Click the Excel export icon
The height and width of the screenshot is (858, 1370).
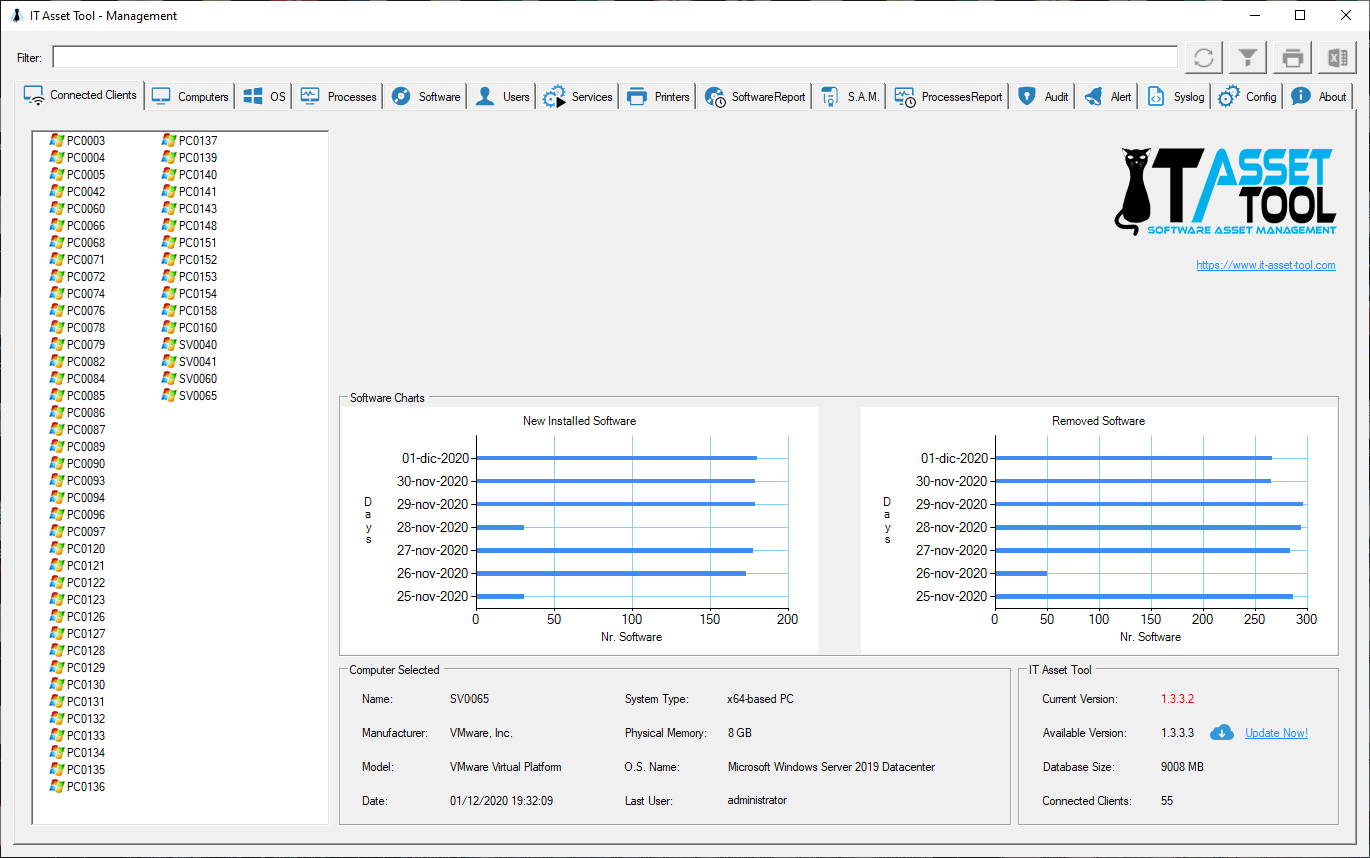(1336, 58)
